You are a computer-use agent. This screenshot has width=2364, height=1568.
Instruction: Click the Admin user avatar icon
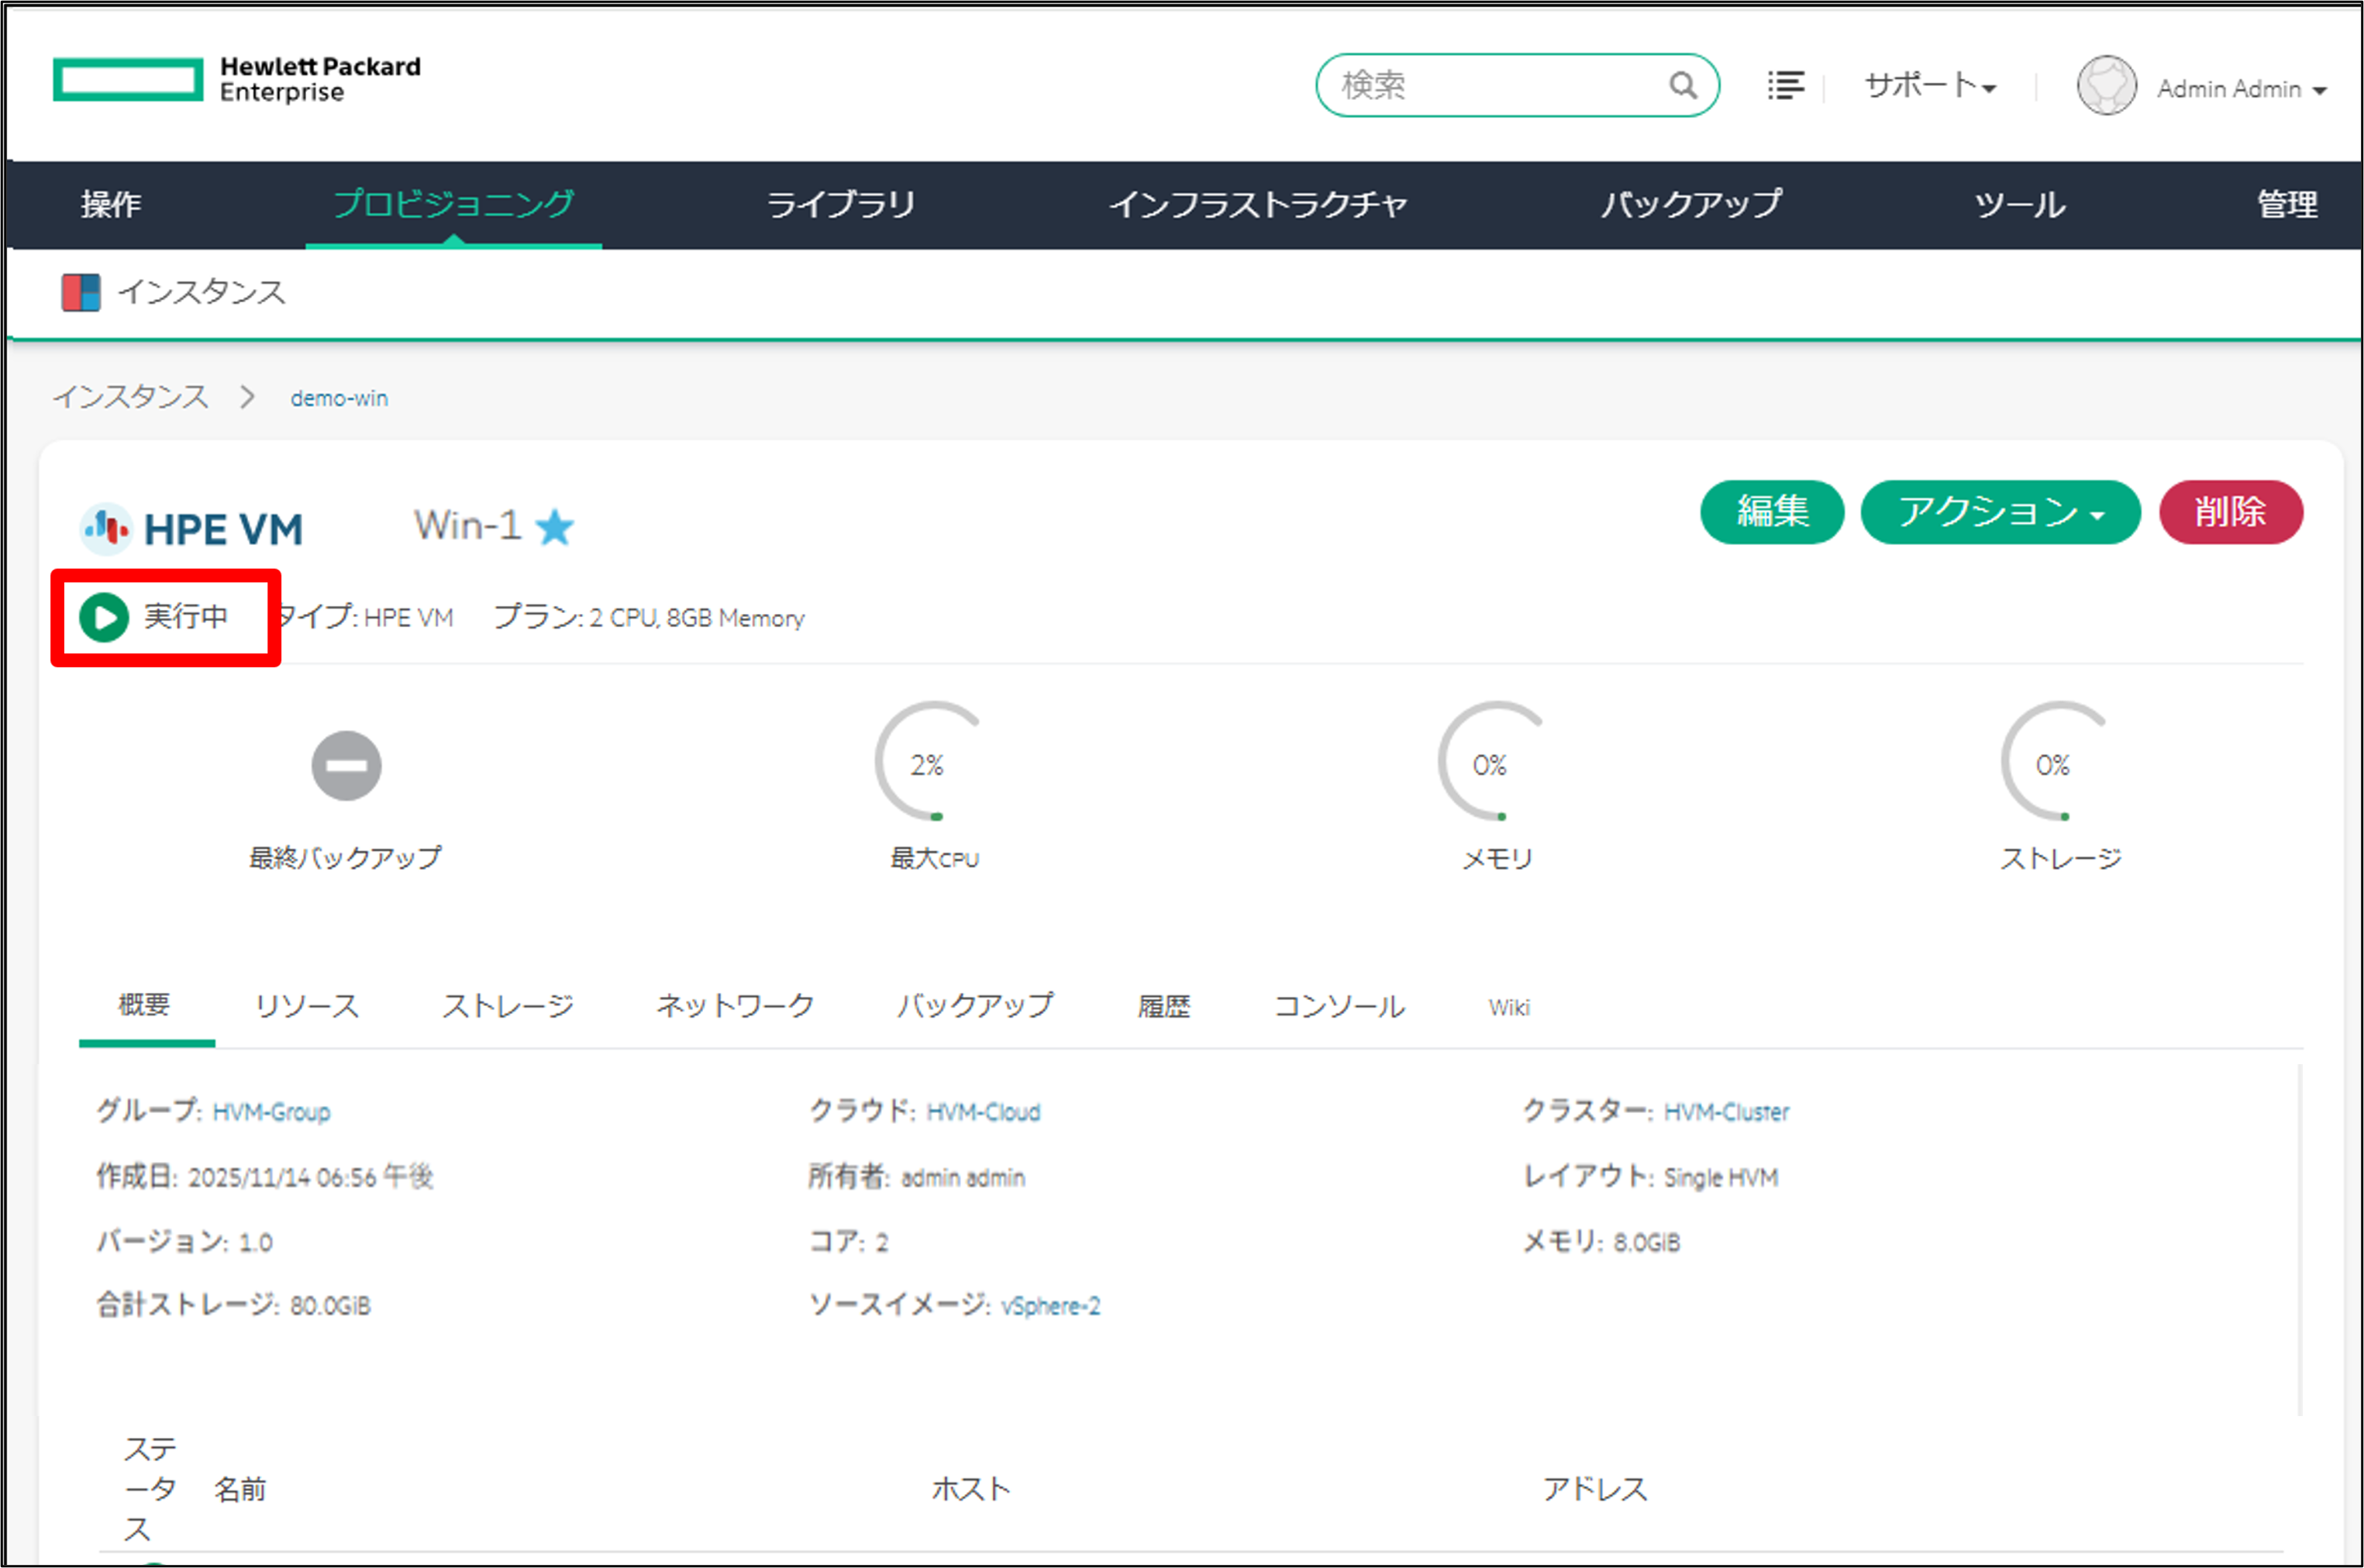click(x=2107, y=85)
